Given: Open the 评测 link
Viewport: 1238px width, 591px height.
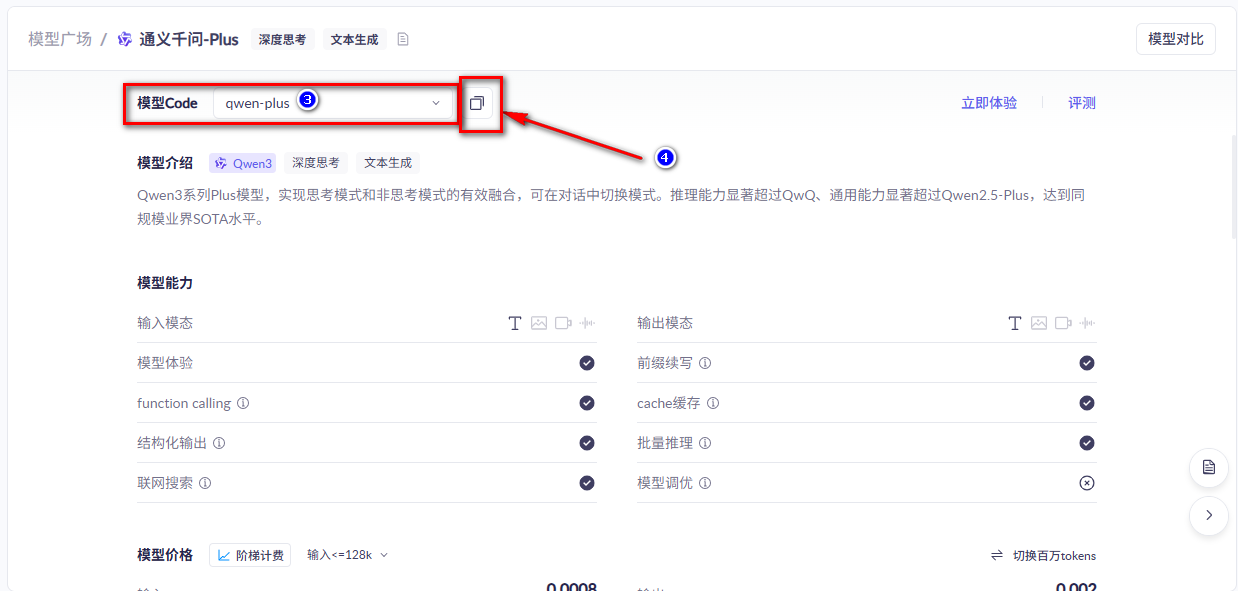Looking at the screenshot, I should pos(1082,103).
